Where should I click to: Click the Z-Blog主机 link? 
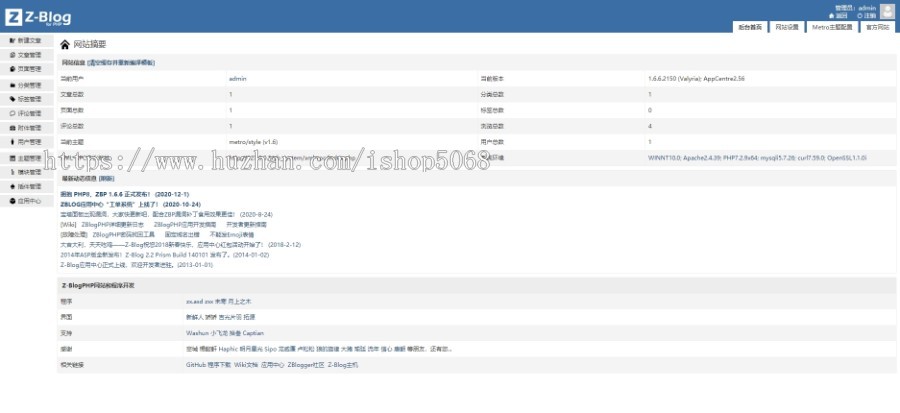[343, 365]
